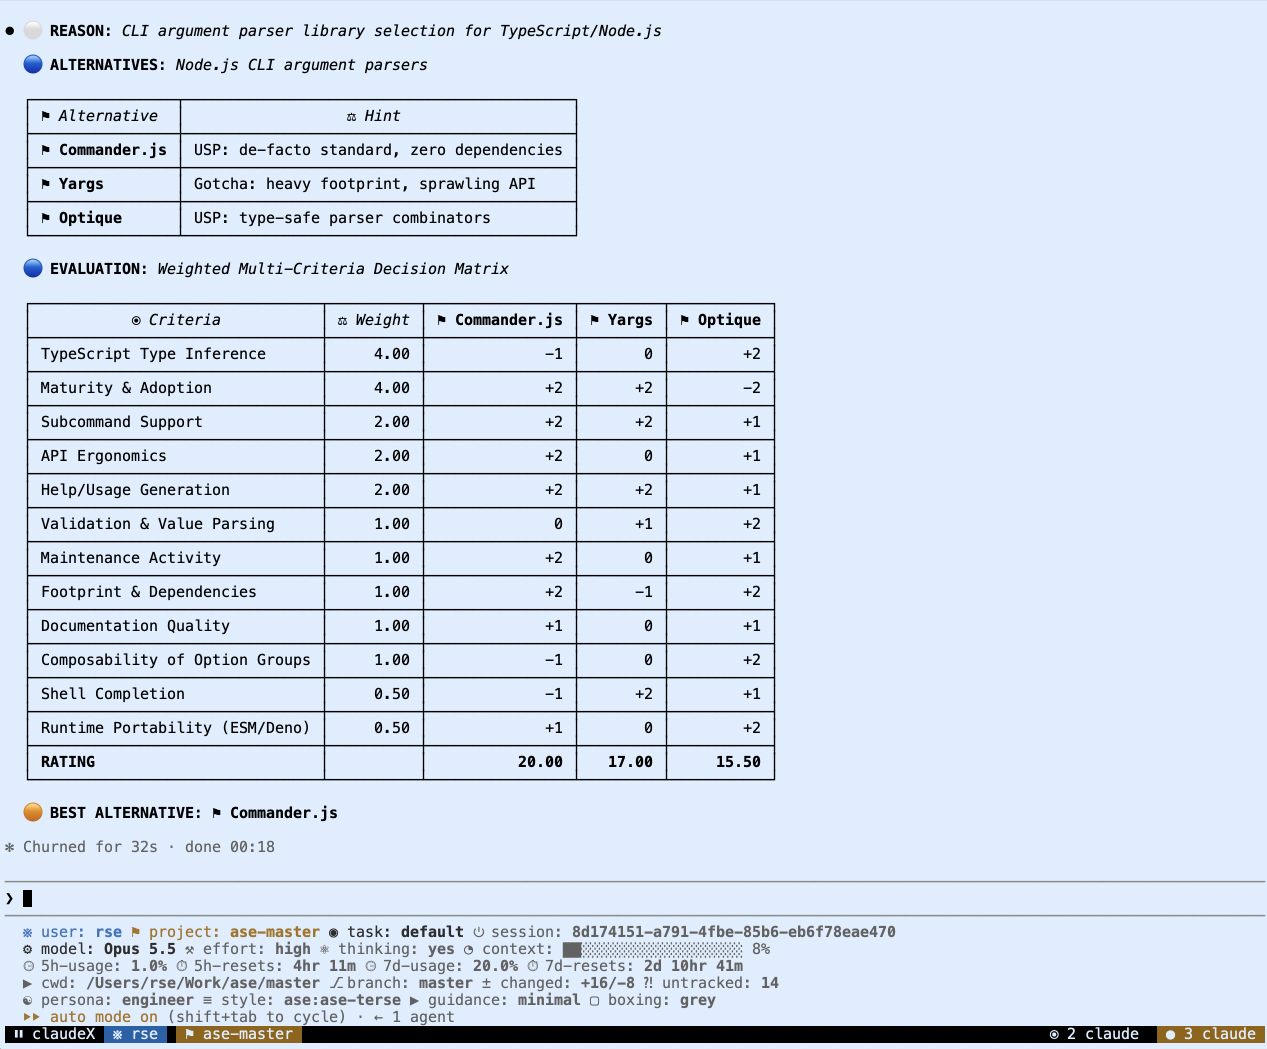The height and width of the screenshot is (1049, 1267).
Task: Click the double-arrow icon before 'auto mode on'
Action: 32,1017
